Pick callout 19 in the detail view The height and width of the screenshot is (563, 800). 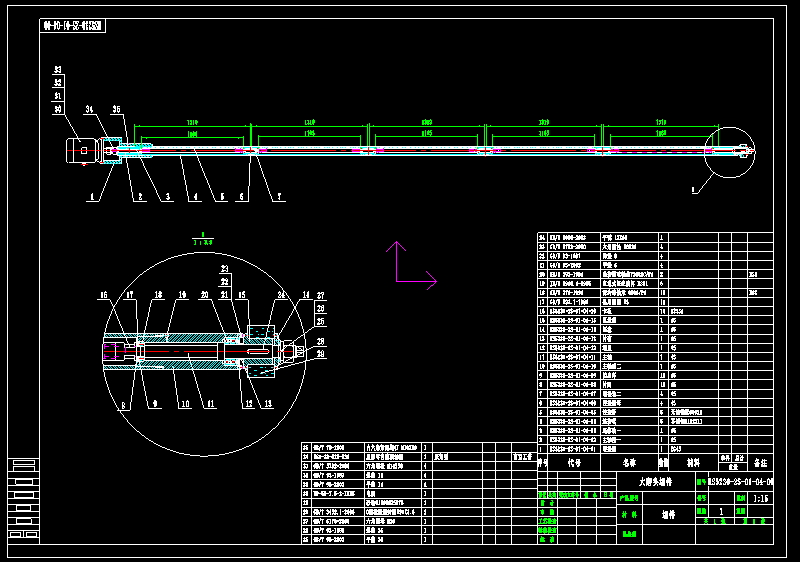(x=183, y=295)
